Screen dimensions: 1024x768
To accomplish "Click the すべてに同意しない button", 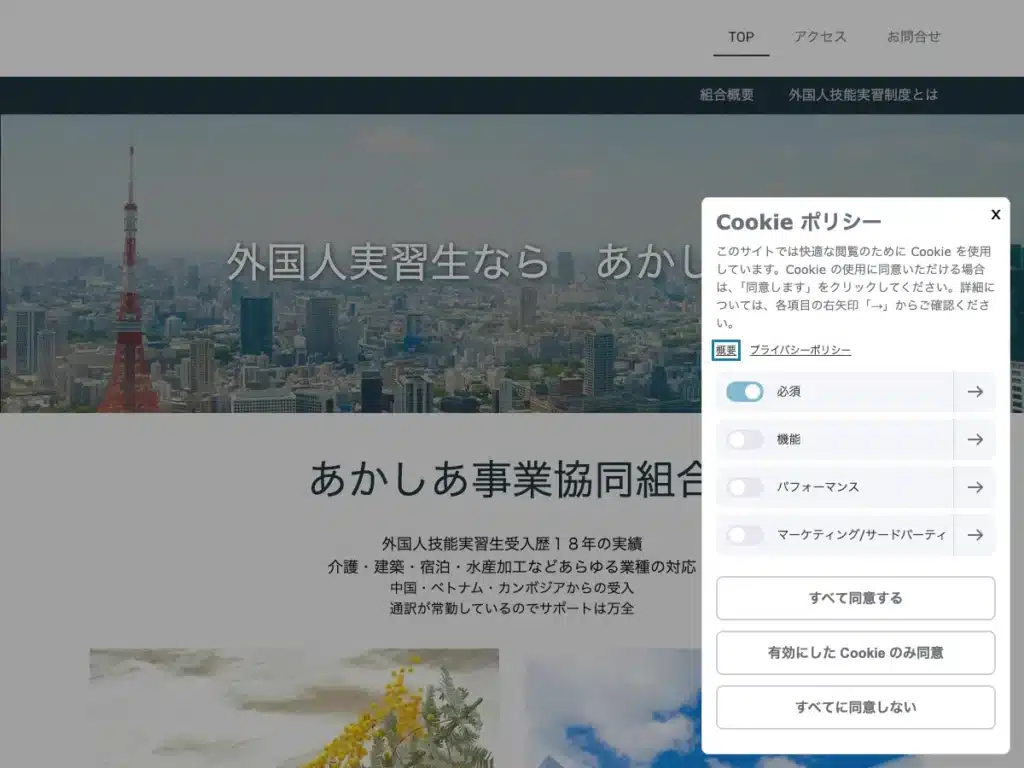I will coord(856,707).
